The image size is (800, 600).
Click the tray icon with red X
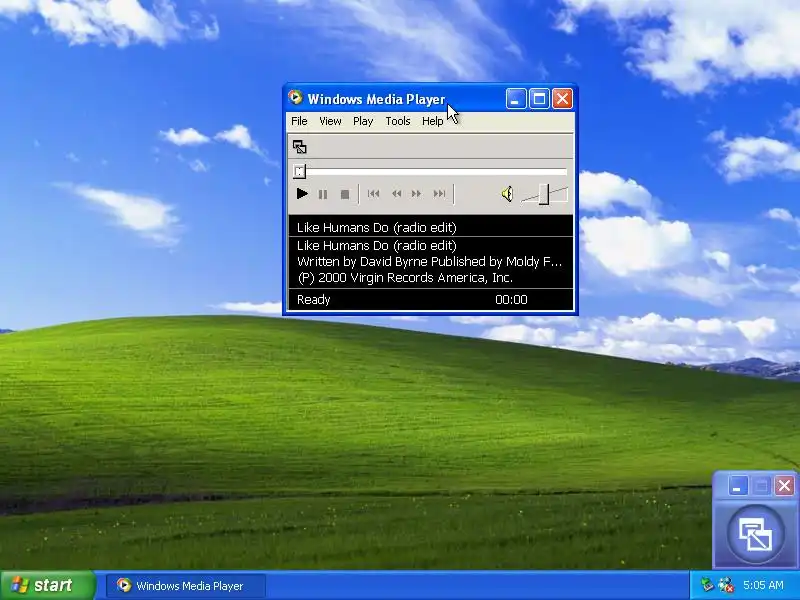[726, 585]
